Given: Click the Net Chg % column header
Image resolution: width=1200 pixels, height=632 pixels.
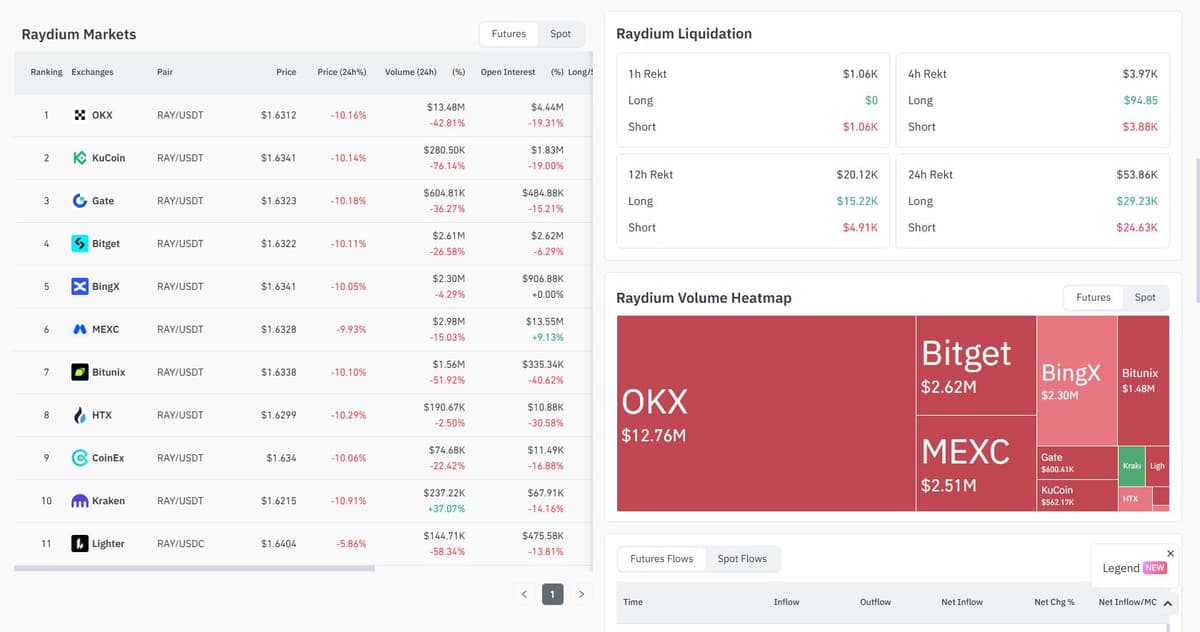Looking at the screenshot, I should point(1054,602).
